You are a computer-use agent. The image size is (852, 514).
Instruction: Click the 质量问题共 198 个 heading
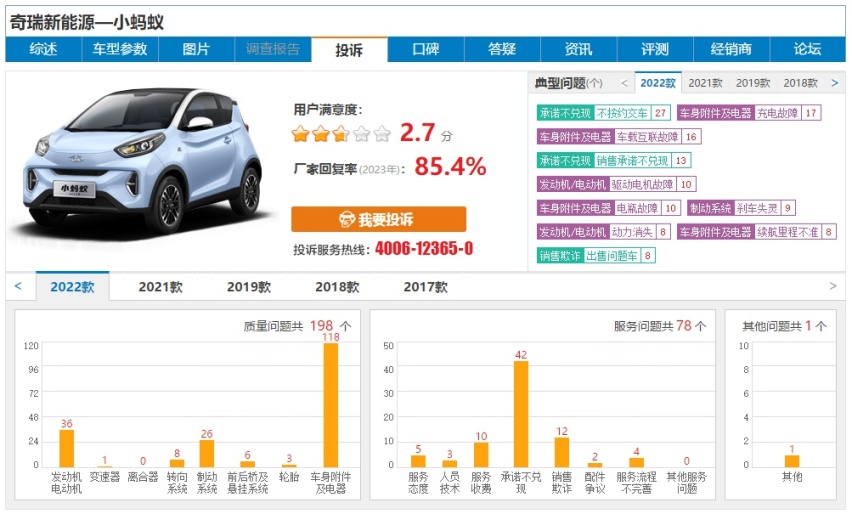coord(297,326)
